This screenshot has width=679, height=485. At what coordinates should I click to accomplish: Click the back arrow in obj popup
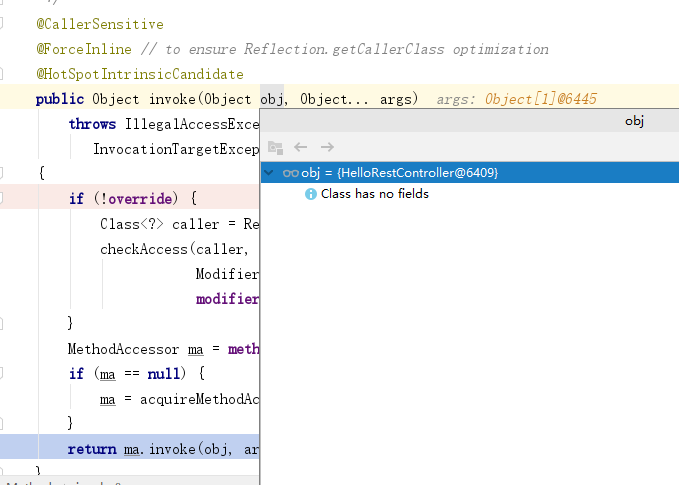click(x=300, y=147)
